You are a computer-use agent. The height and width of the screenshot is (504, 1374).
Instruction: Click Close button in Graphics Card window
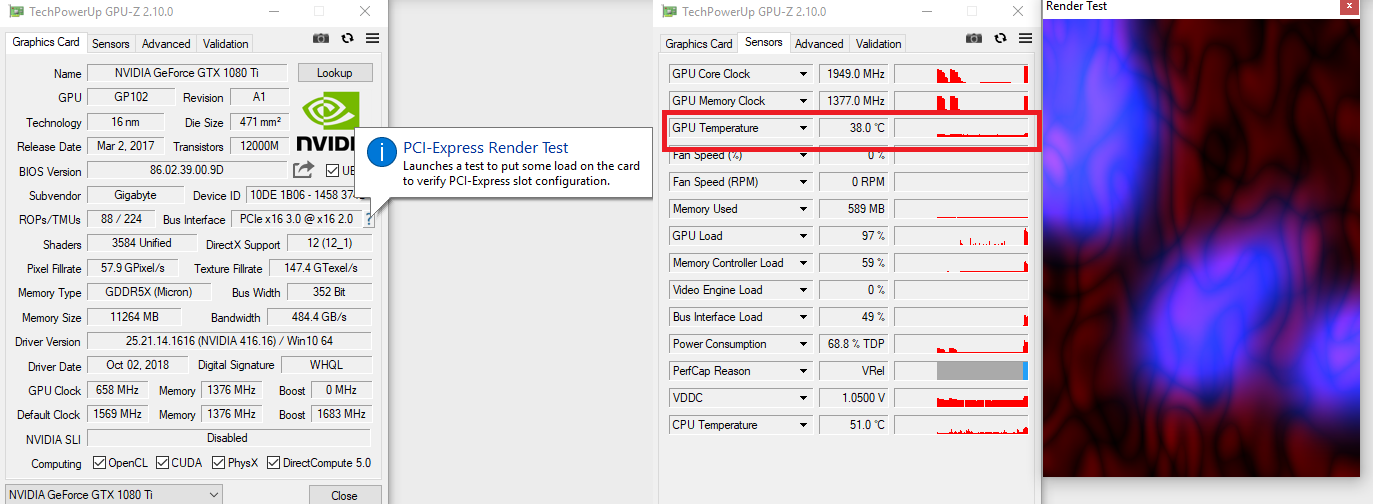coord(344,495)
